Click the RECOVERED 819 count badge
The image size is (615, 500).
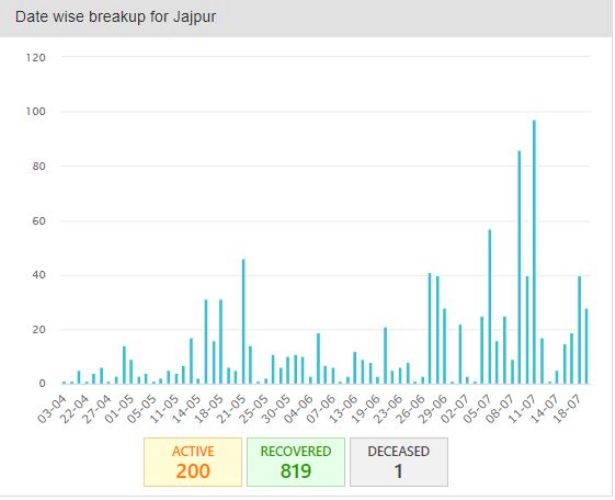pyautogui.click(x=295, y=461)
